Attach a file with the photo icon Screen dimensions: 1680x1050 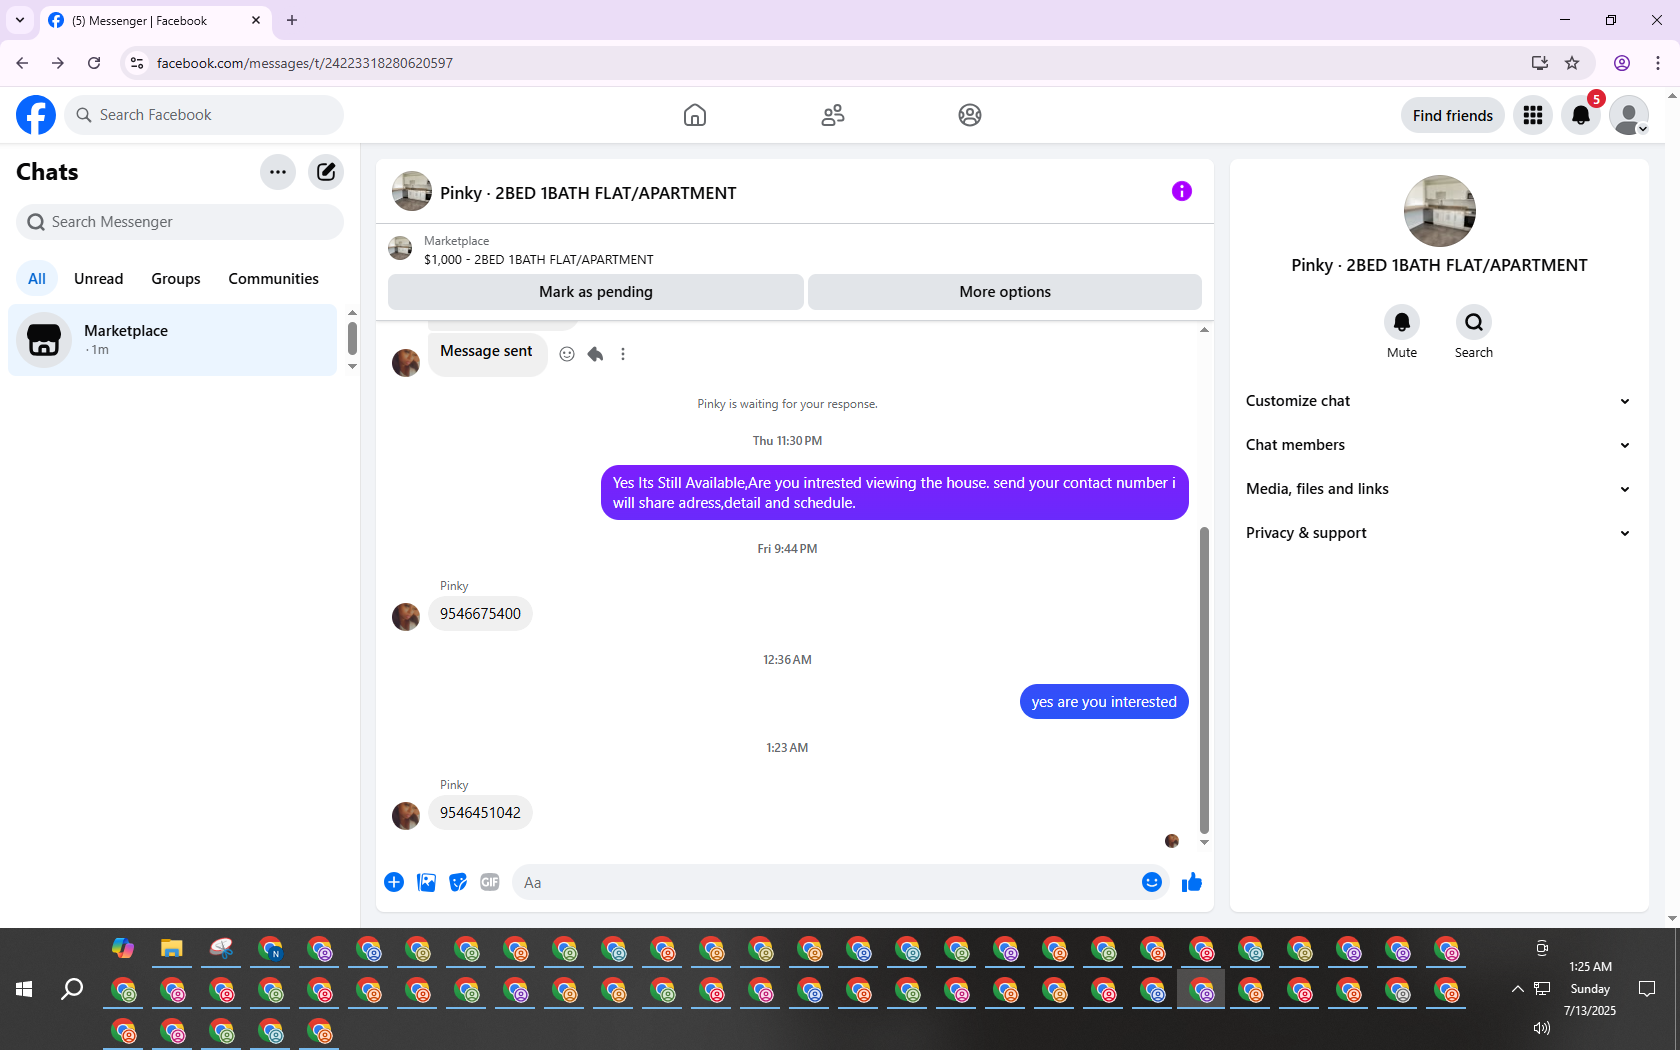[426, 882]
